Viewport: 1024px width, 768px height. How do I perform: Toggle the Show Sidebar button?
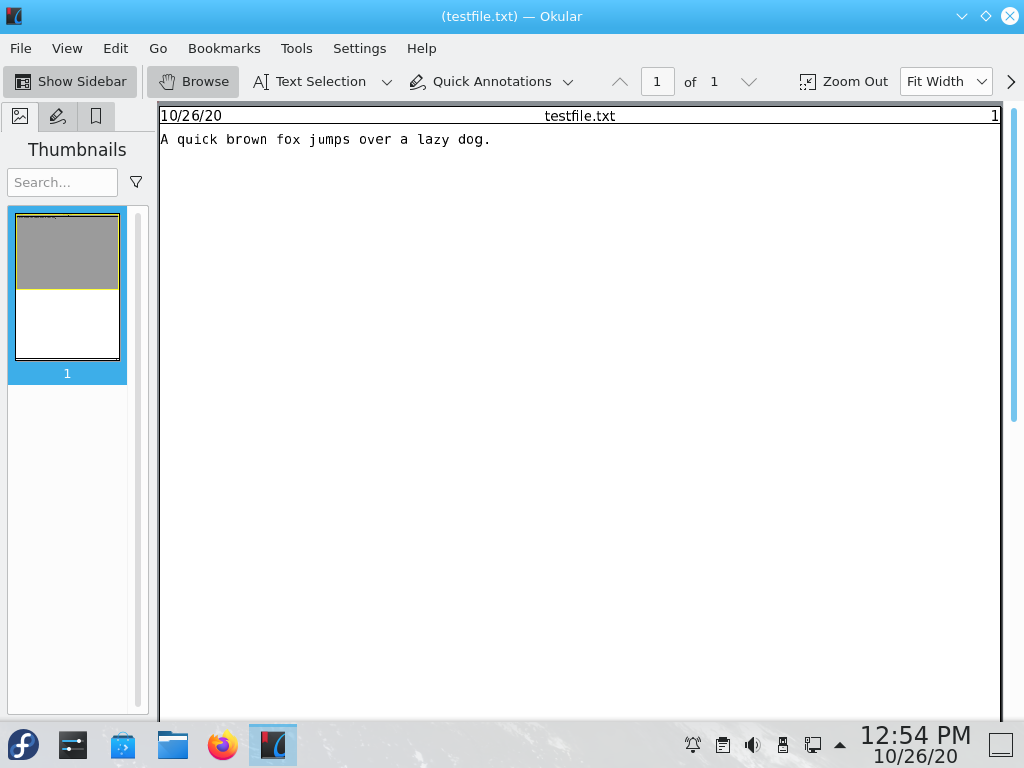pos(70,82)
